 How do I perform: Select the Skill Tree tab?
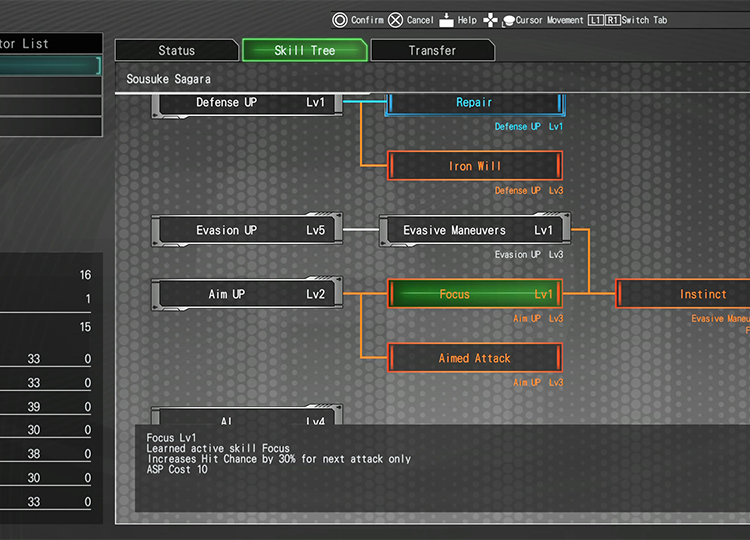305,51
